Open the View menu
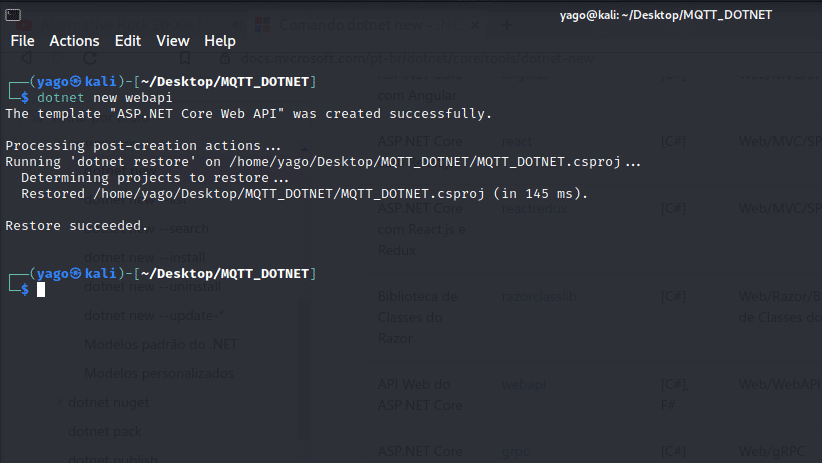This screenshot has width=822, height=463. [173, 41]
